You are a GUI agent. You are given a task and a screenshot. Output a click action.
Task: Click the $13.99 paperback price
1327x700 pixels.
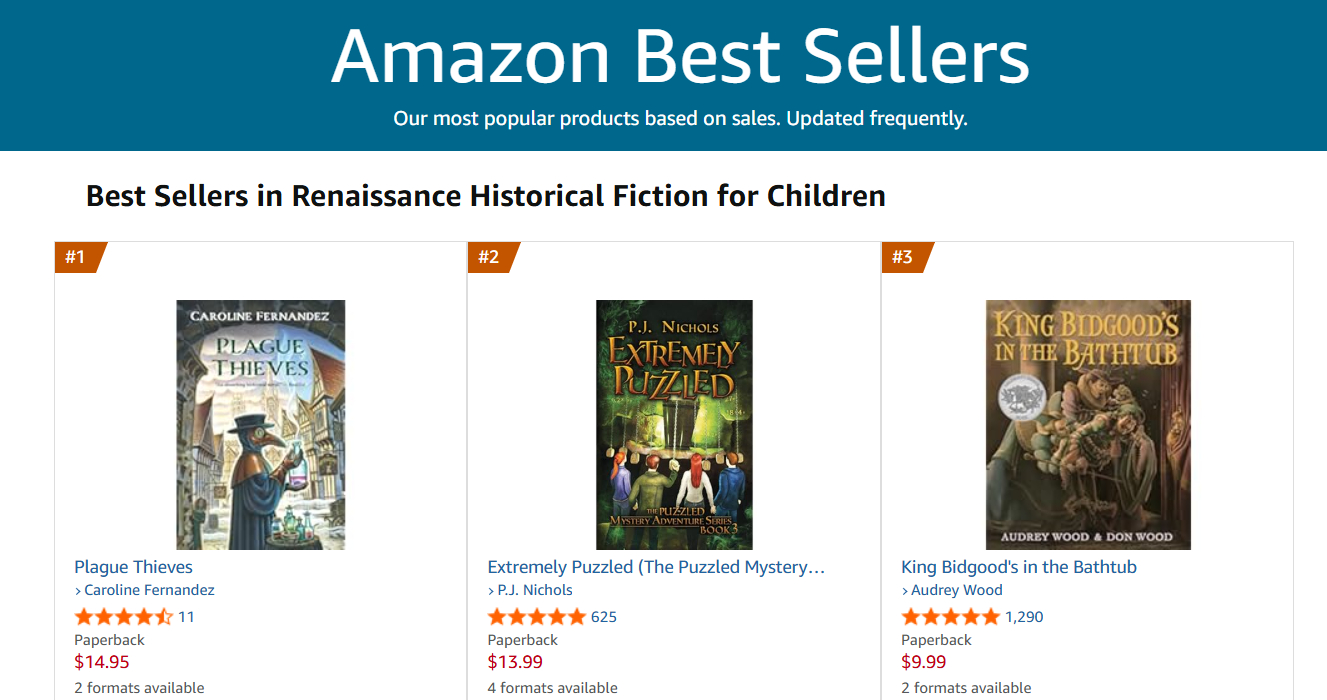coord(515,662)
